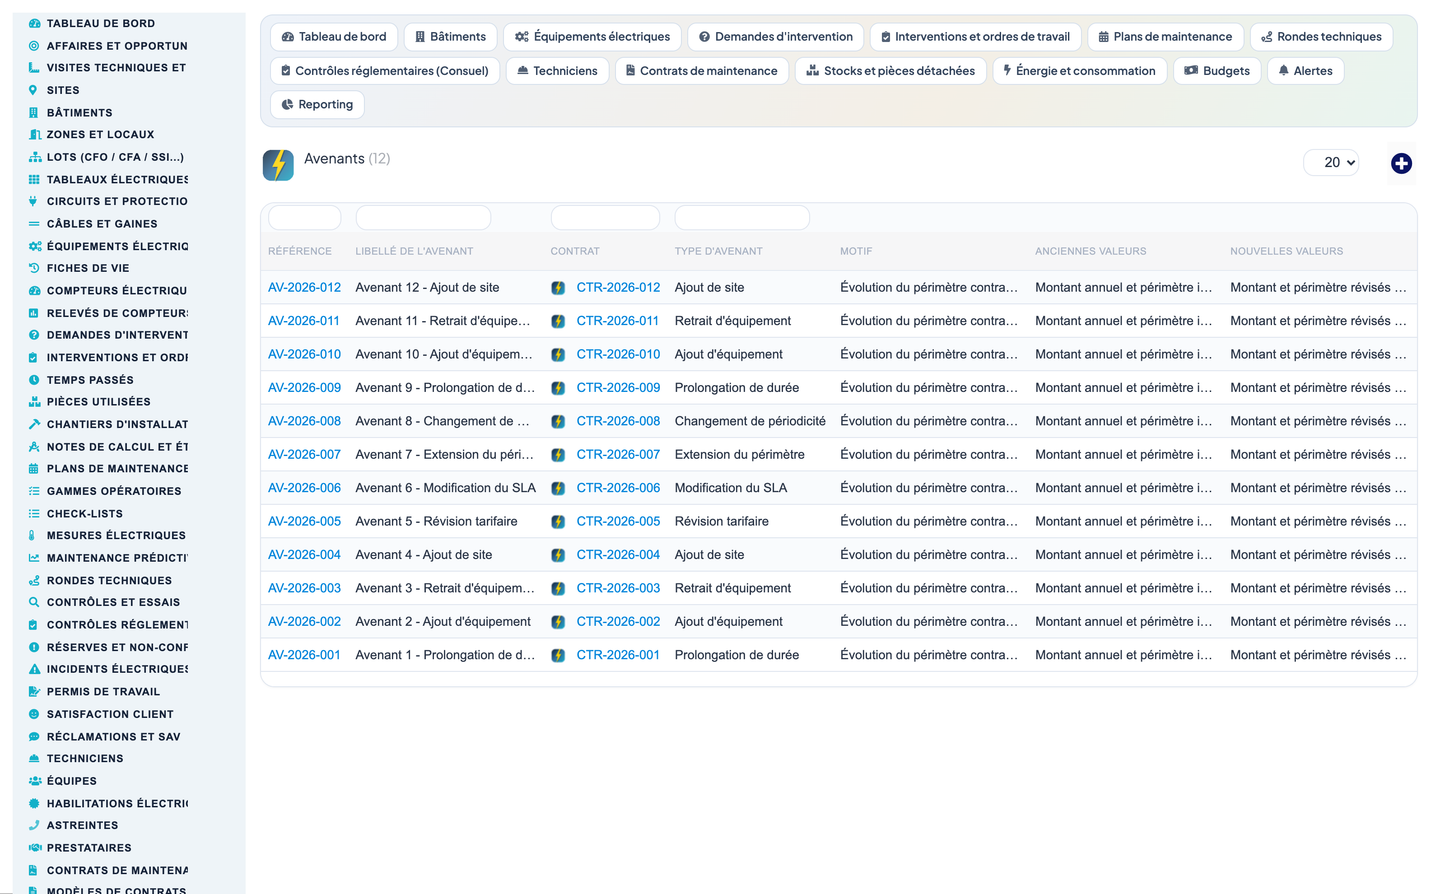Open the Techniciens top tab

pos(557,71)
